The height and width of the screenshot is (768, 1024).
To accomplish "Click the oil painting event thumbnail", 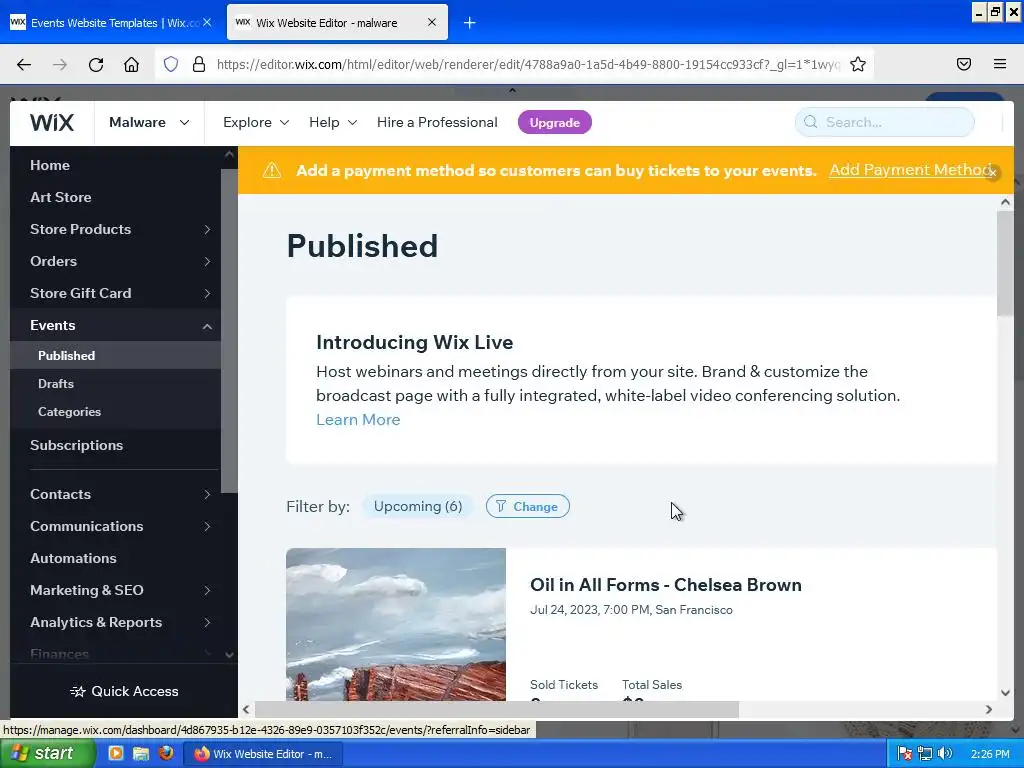I will [396, 624].
